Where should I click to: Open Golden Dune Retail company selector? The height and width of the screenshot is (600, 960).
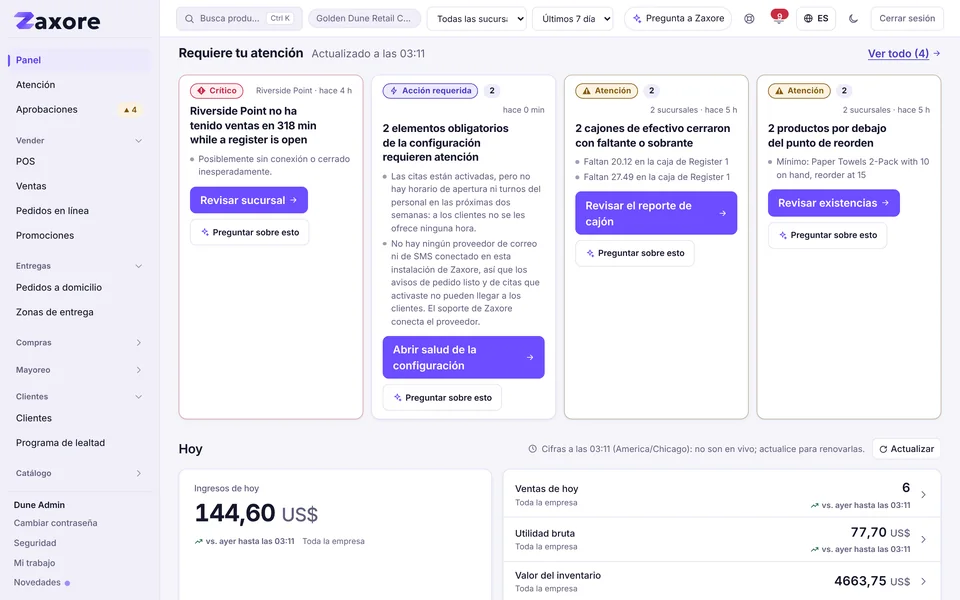[364, 18]
